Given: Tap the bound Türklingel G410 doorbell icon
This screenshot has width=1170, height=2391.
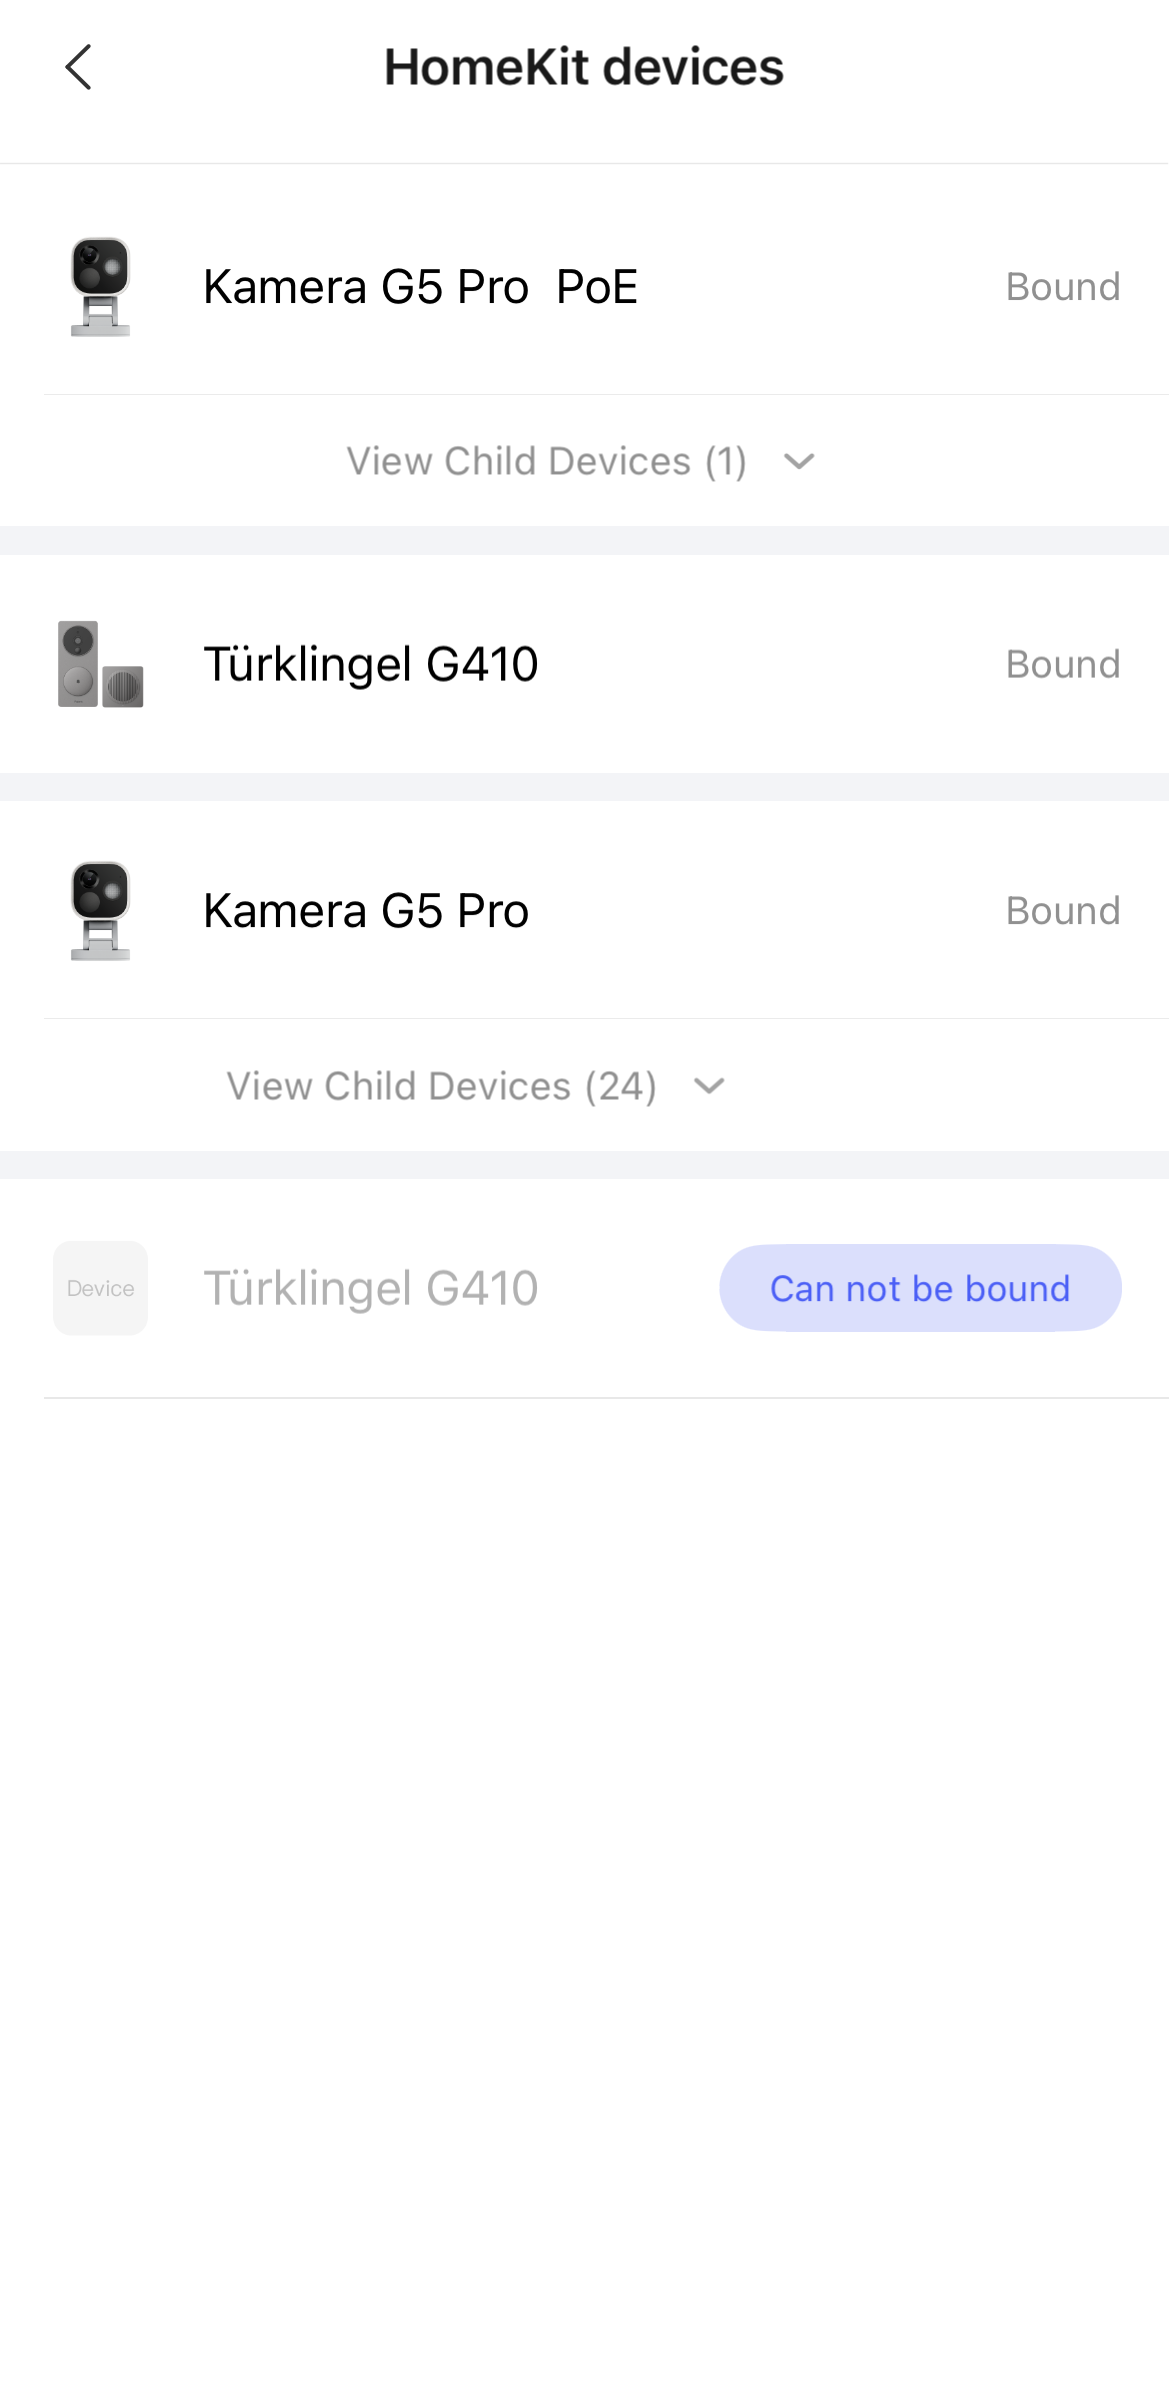Looking at the screenshot, I should 100,664.
